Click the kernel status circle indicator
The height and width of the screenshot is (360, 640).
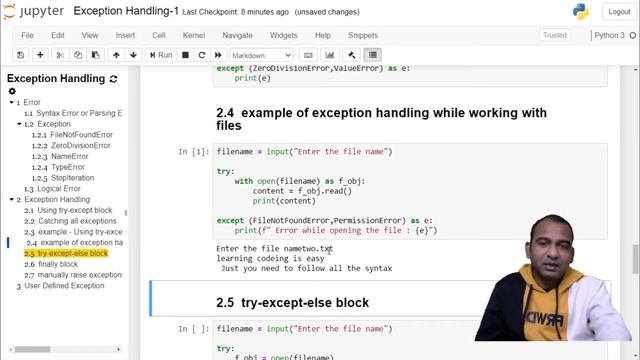(x=633, y=36)
